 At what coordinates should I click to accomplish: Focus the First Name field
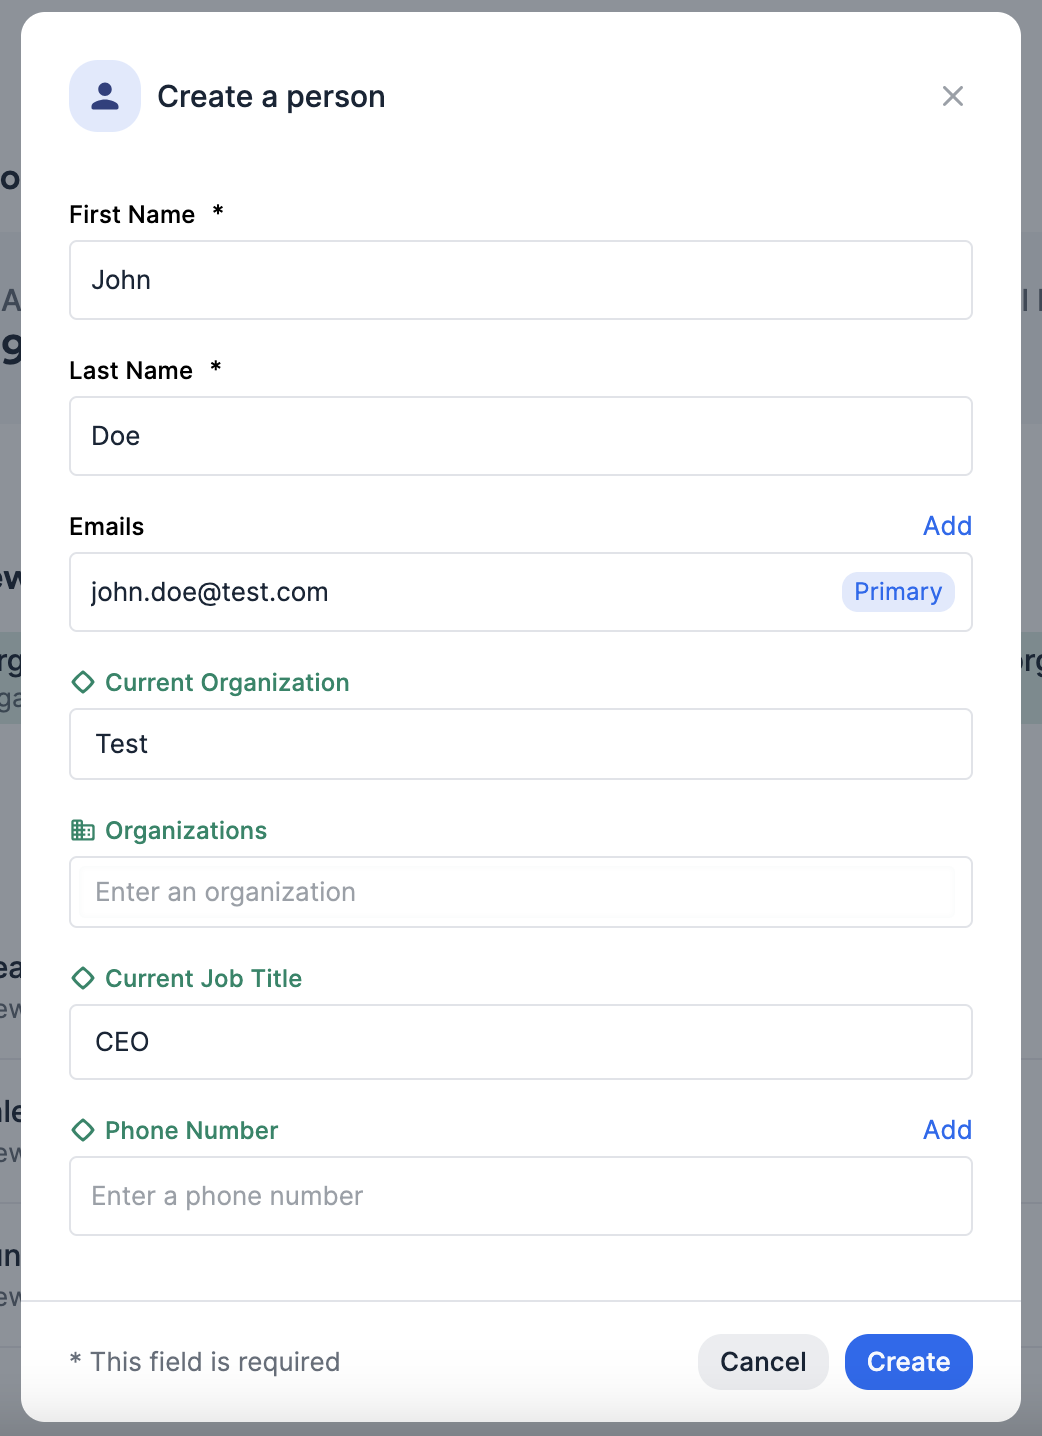pos(520,280)
